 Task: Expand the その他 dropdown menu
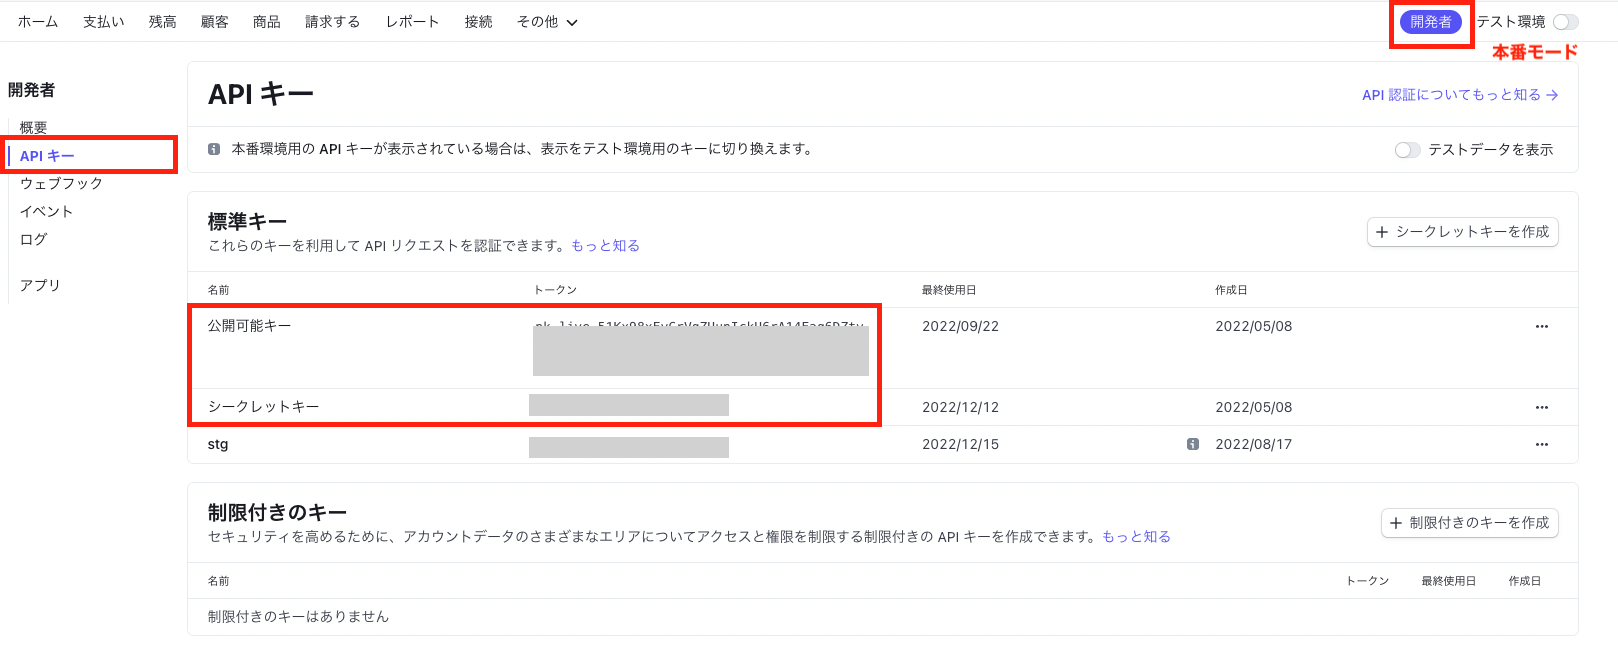click(x=547, y=22)
